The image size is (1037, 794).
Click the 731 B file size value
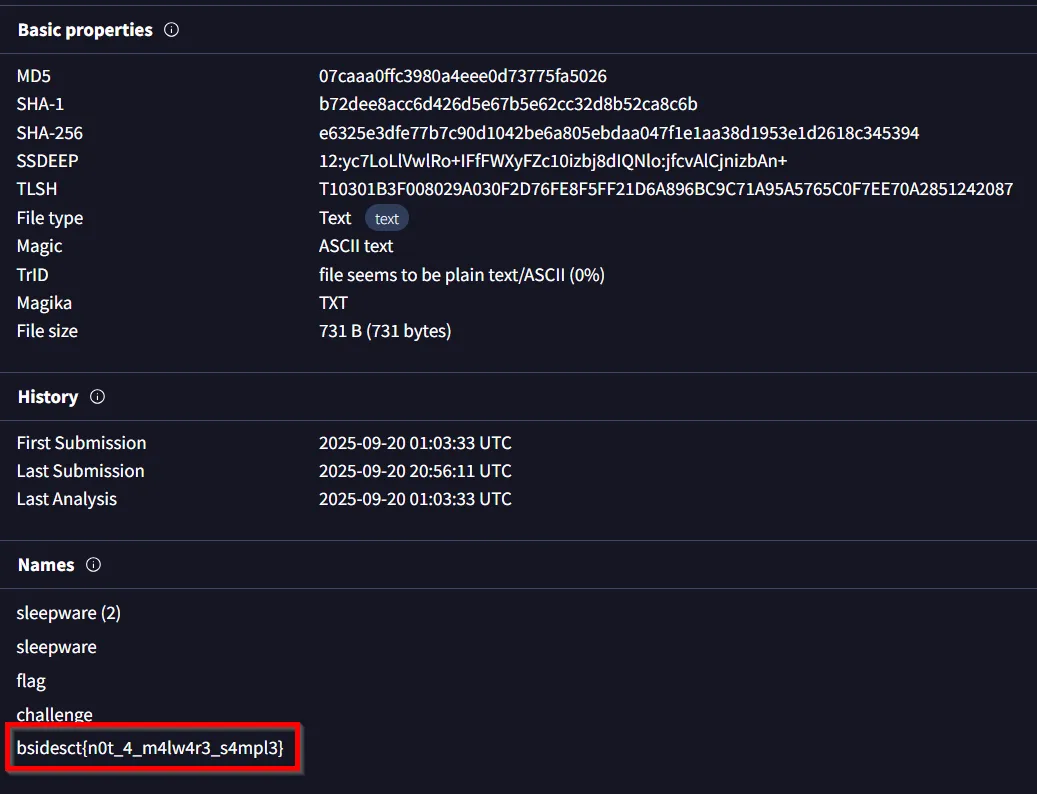point(384,331)
